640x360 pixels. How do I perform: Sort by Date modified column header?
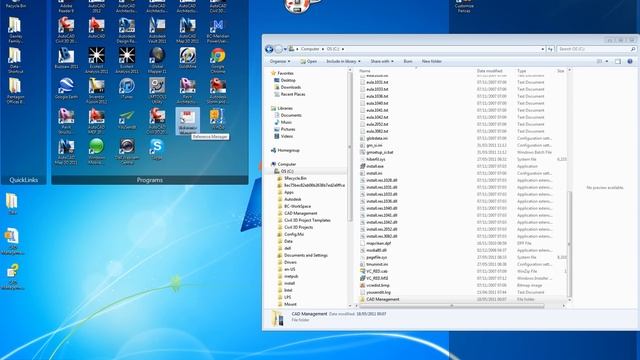point(489,71)
